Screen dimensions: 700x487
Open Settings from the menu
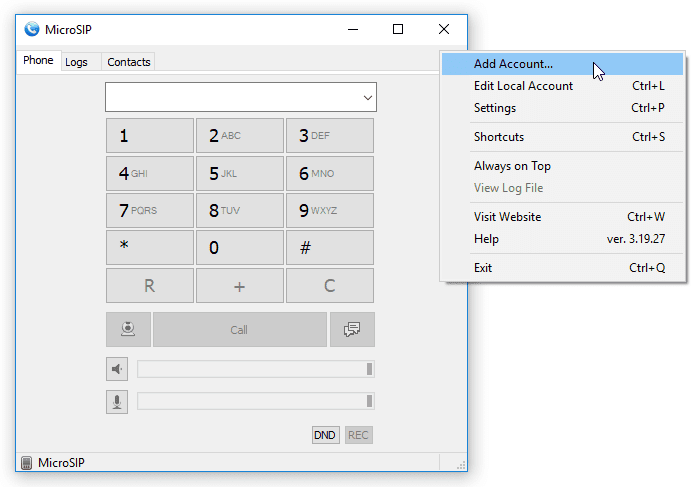495,108
